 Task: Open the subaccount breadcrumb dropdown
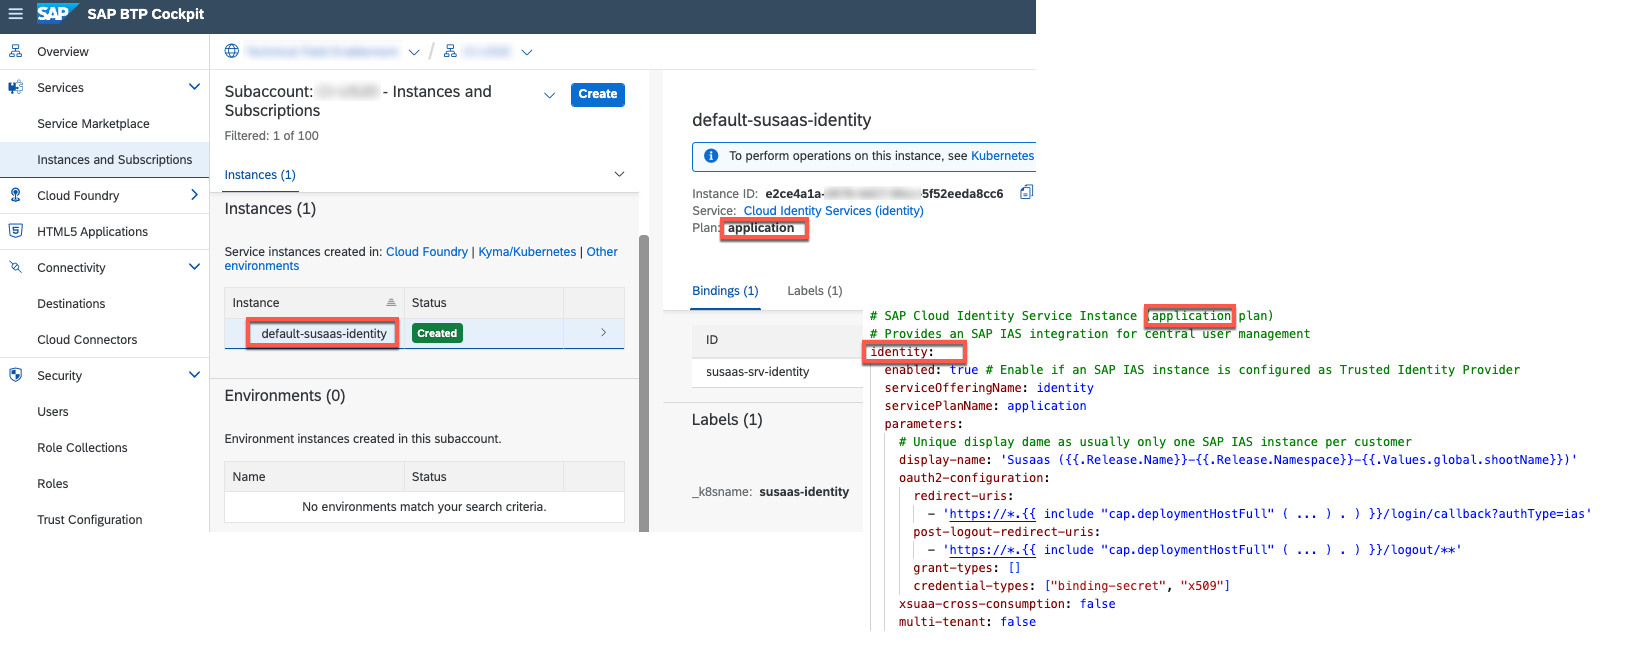[527, 52]
